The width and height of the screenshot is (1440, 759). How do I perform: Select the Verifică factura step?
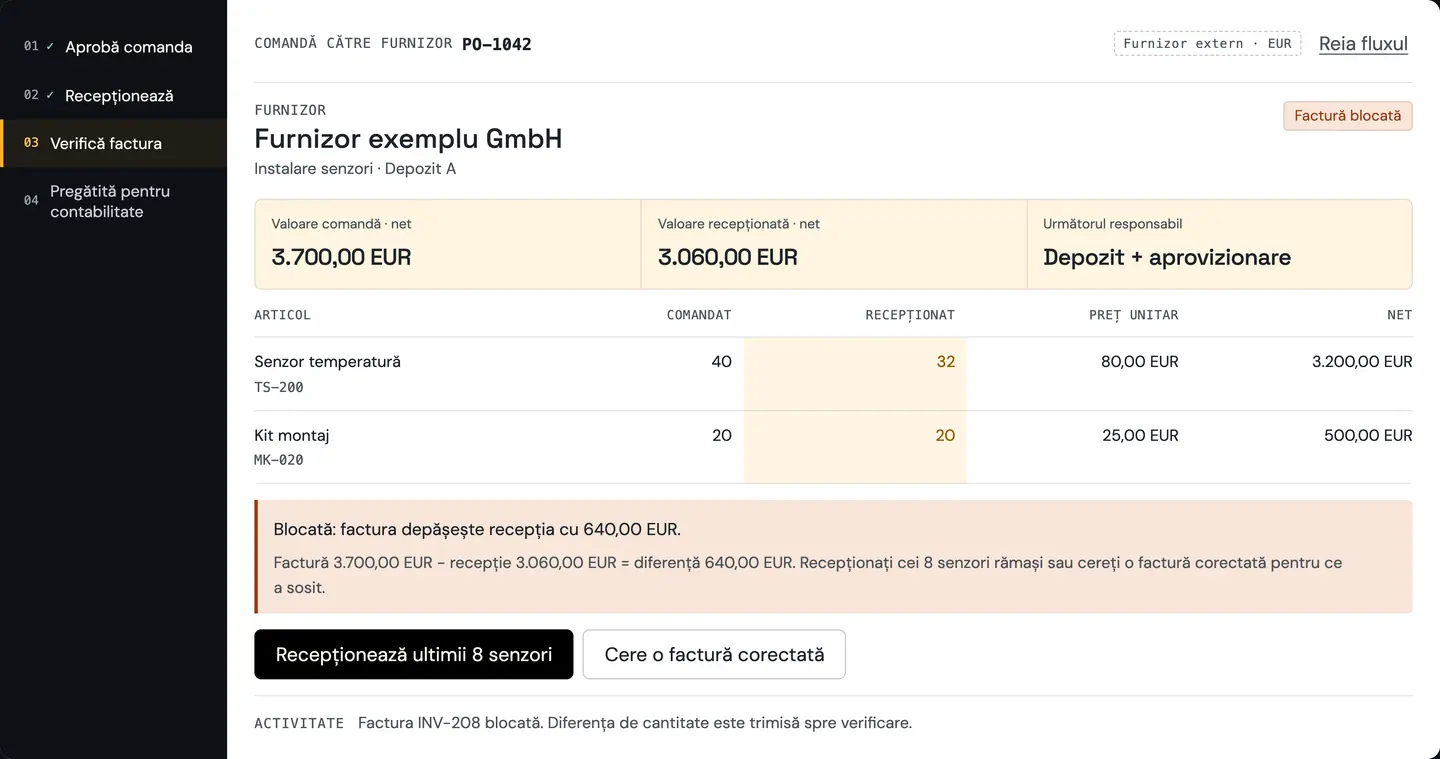[x=113, y=143]
